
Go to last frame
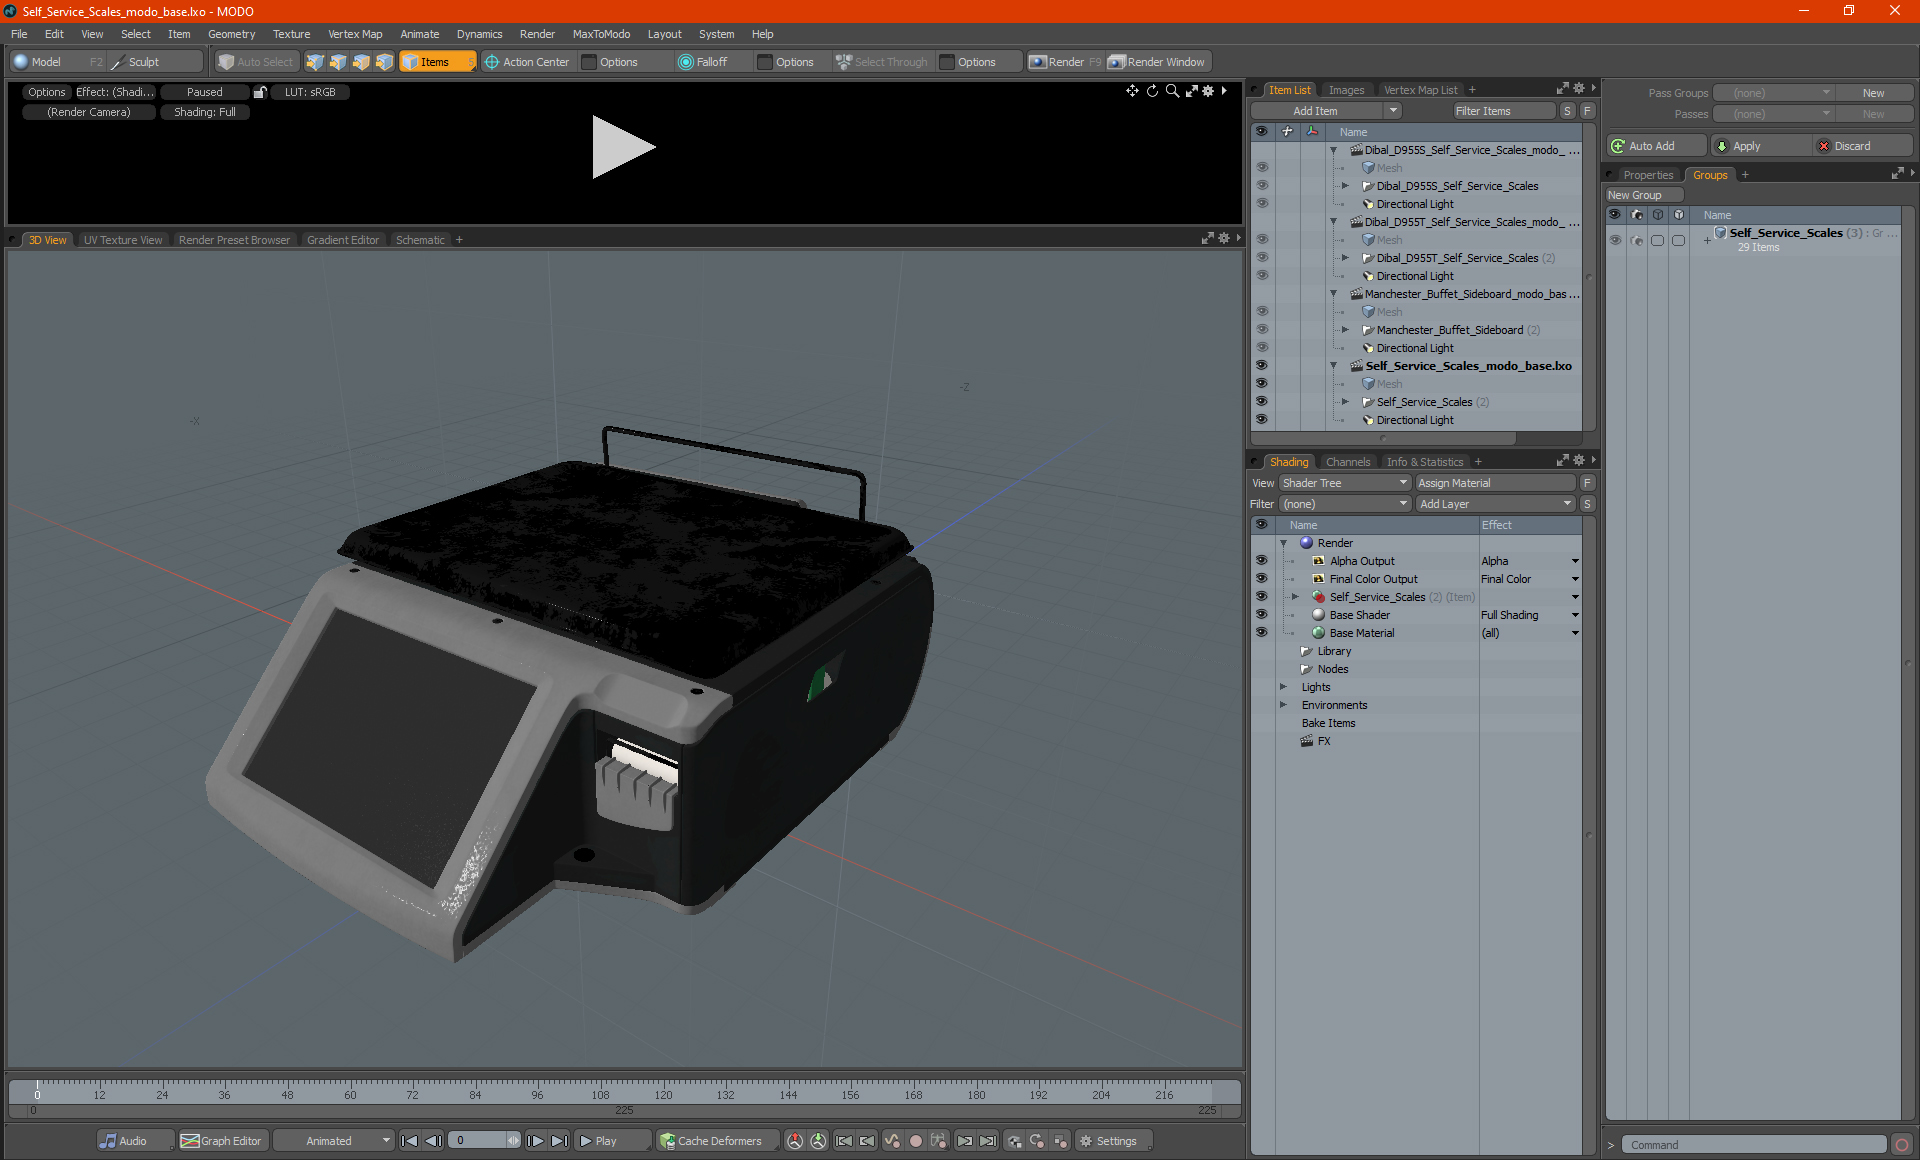tap(559, 1141)
